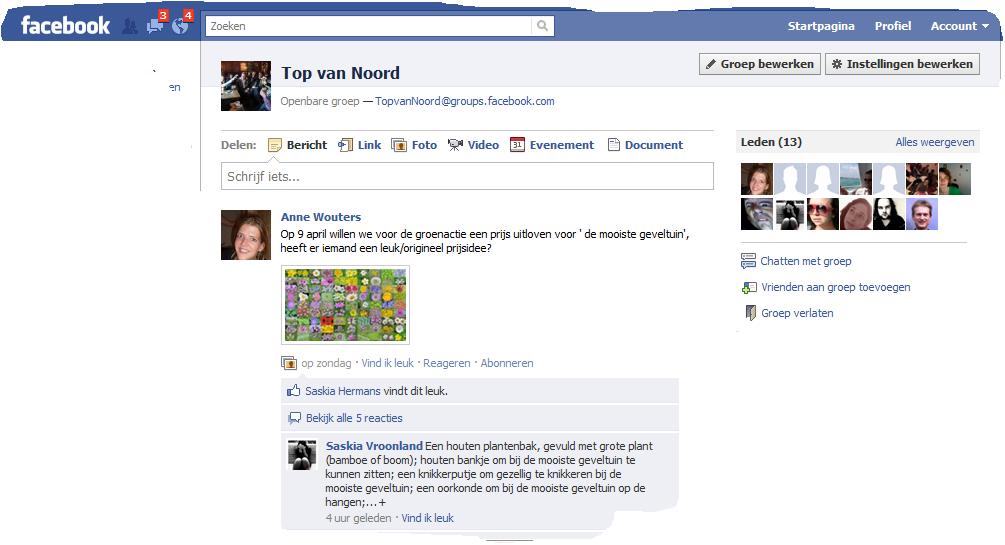Click the Instellingen bewerken button
Image resolution: width=1005 pixels, height=545 pixels.
902,64
